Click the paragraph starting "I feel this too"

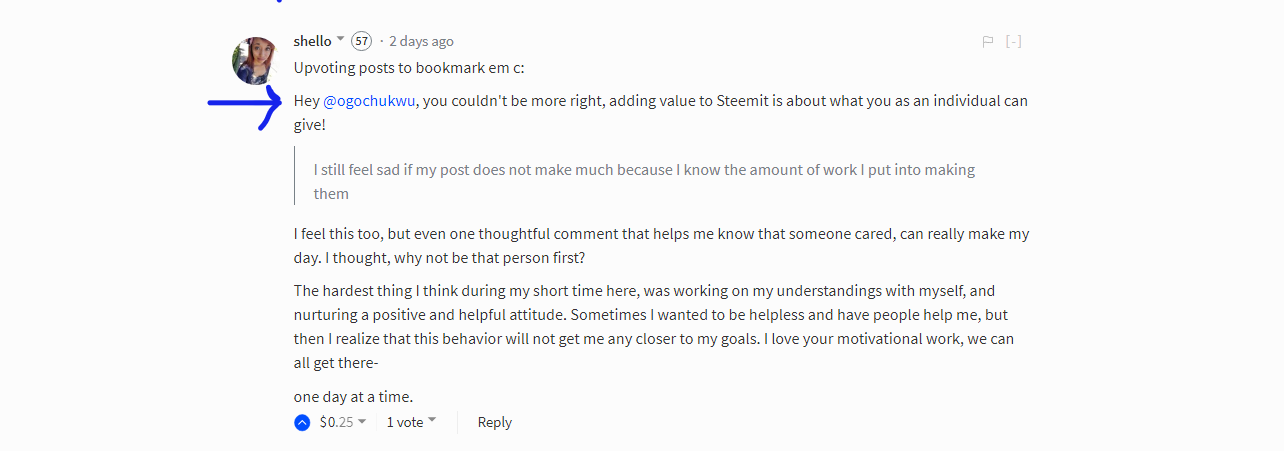[661, 246]
